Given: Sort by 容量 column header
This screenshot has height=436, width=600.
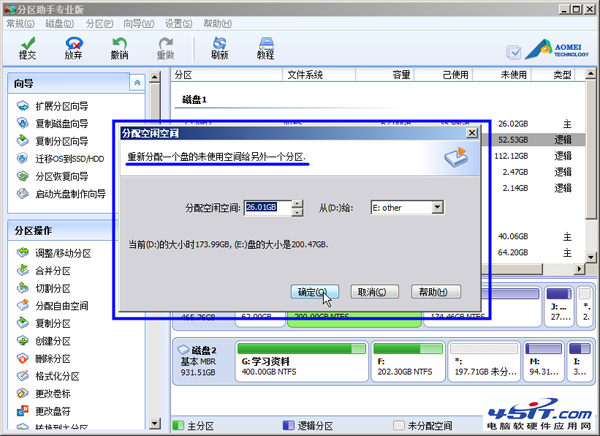Looking at the screenshot, I should [385, 75].
